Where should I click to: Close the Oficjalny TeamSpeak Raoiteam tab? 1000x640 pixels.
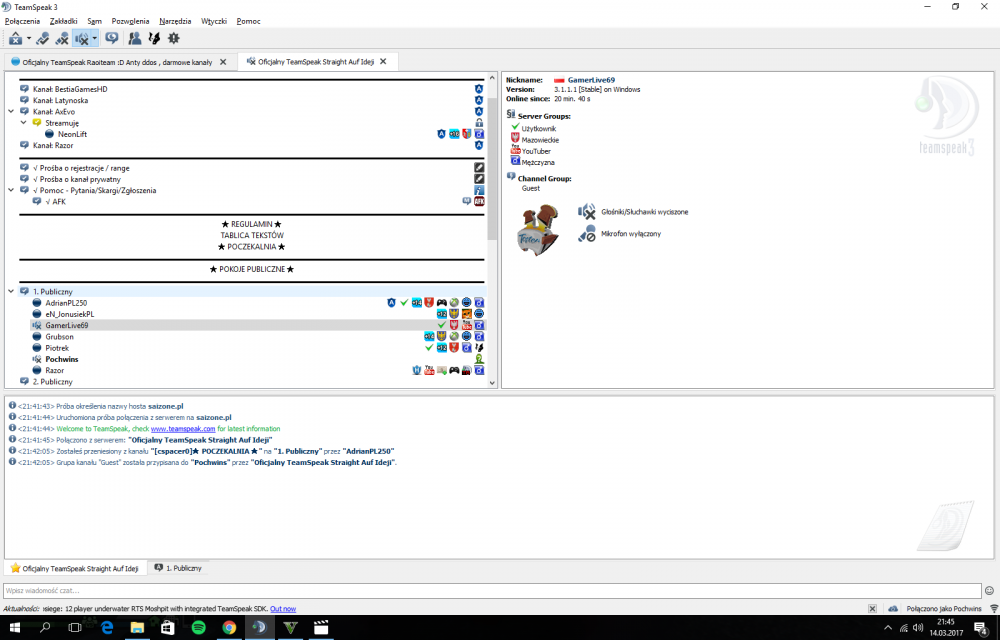pos(223,62)
